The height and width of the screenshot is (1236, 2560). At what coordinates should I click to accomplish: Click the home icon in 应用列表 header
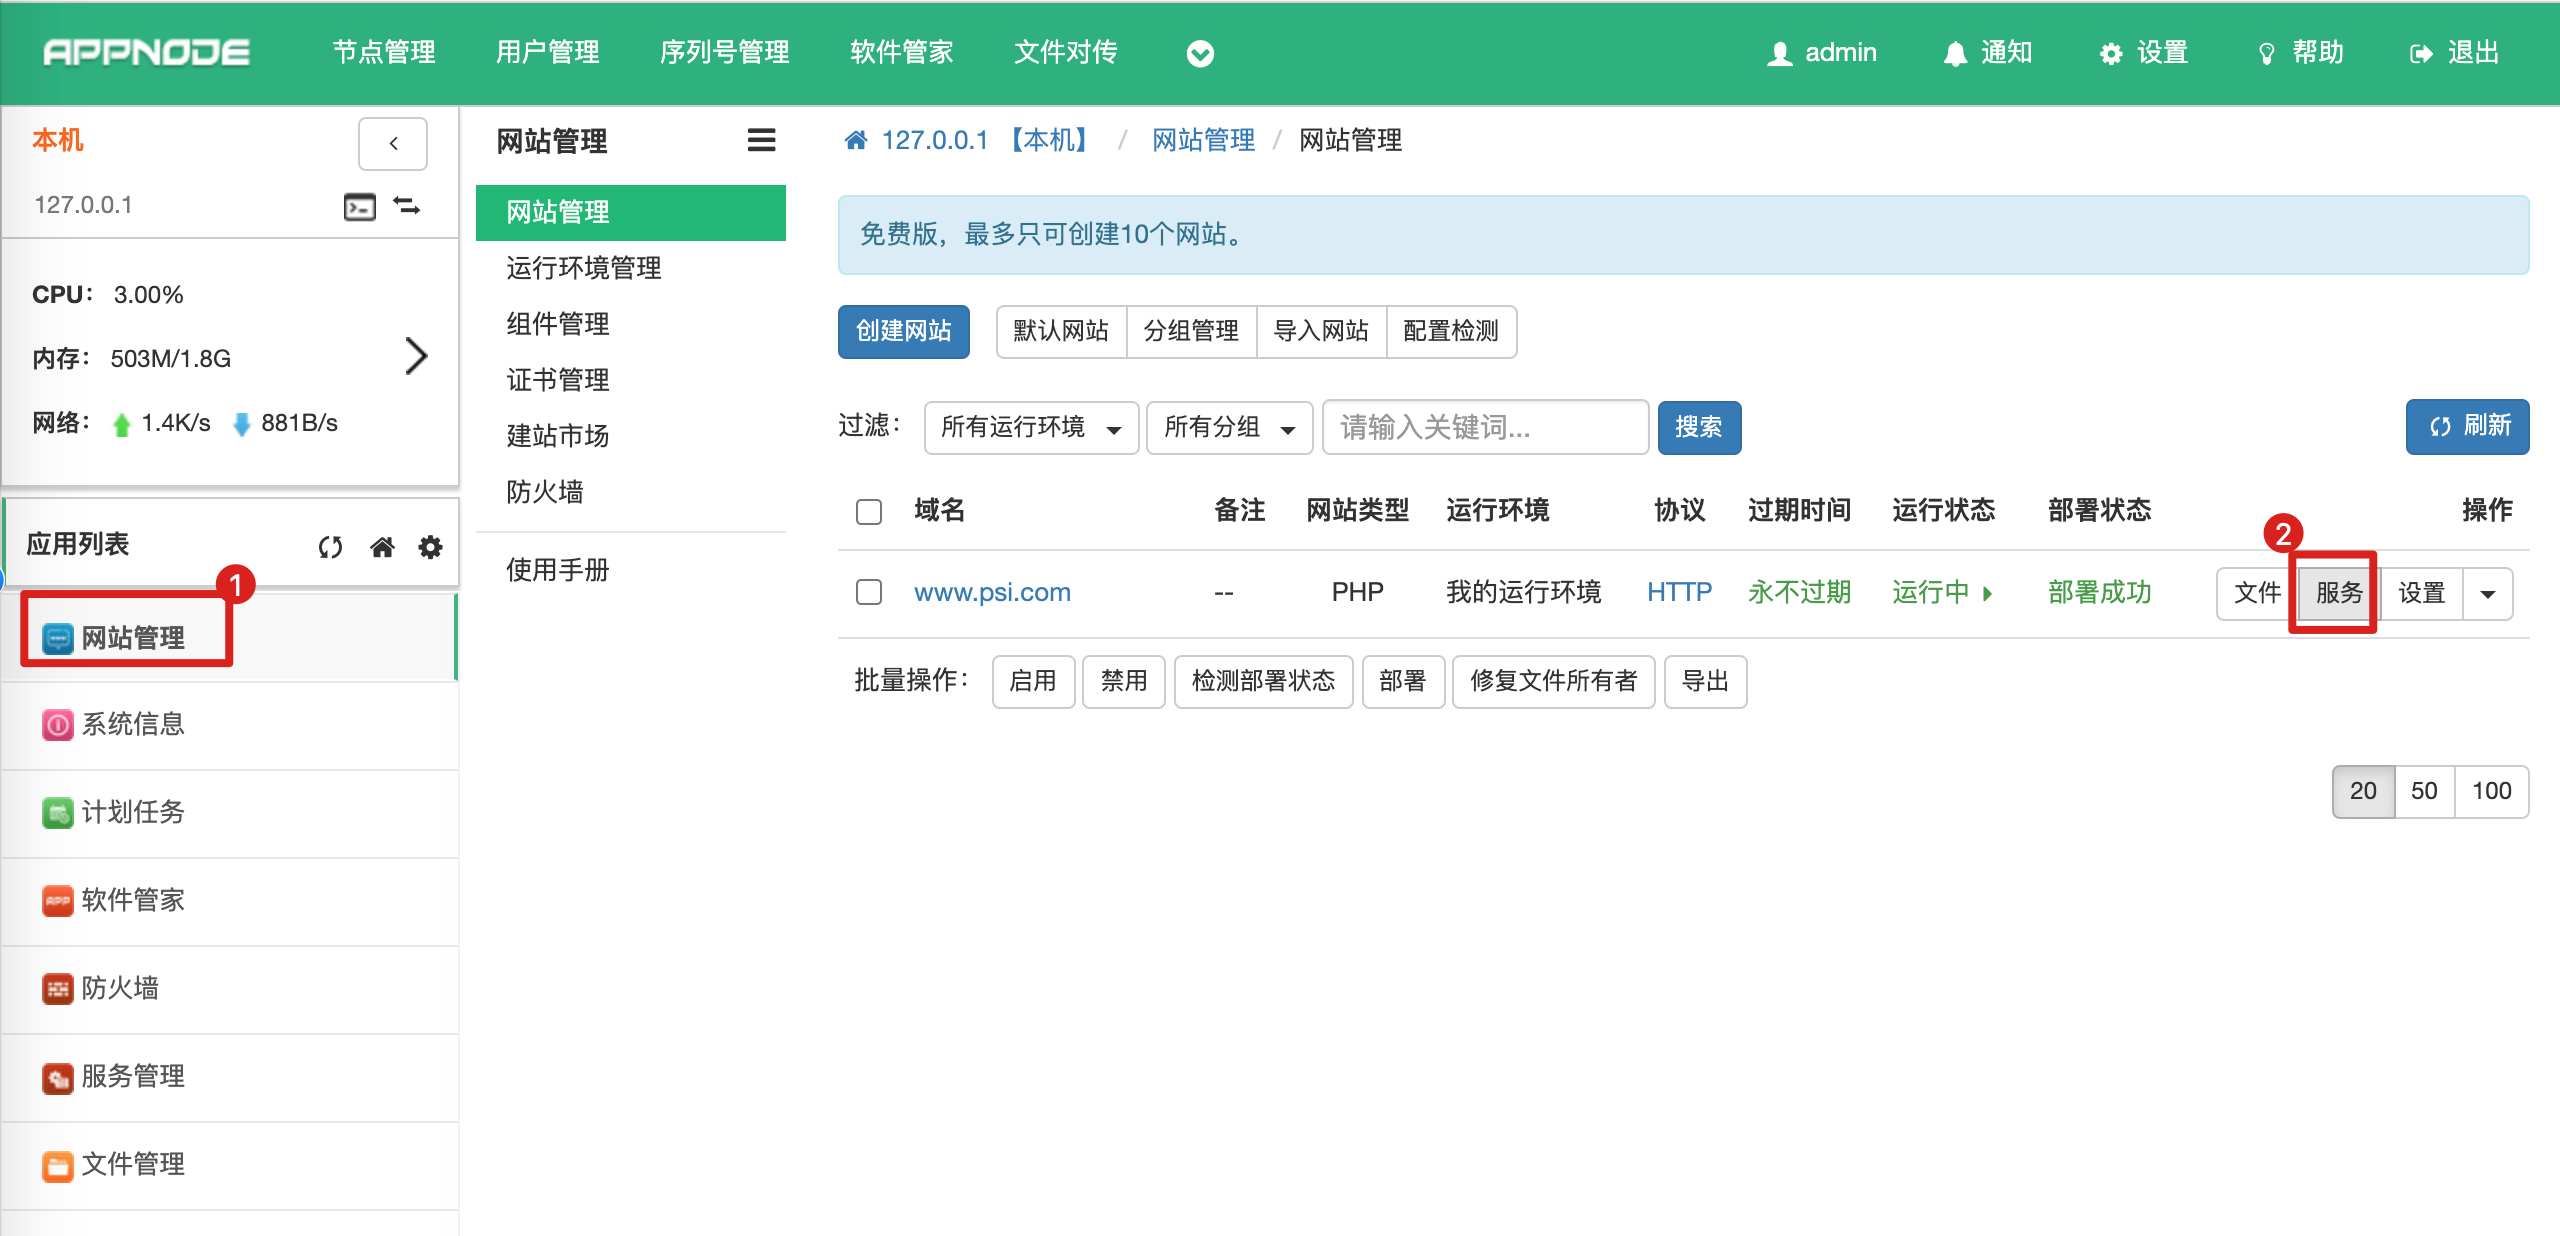pos(382,547)
